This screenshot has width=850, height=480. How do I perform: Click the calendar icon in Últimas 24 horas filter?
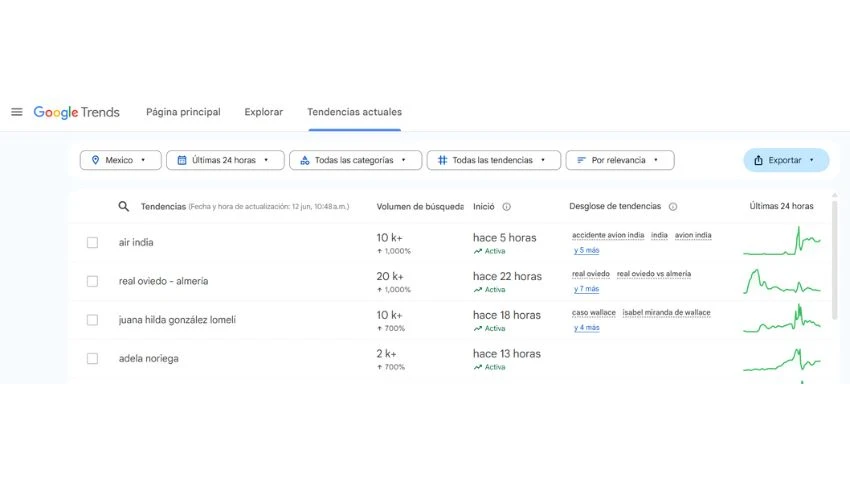(x=182, y=160)
